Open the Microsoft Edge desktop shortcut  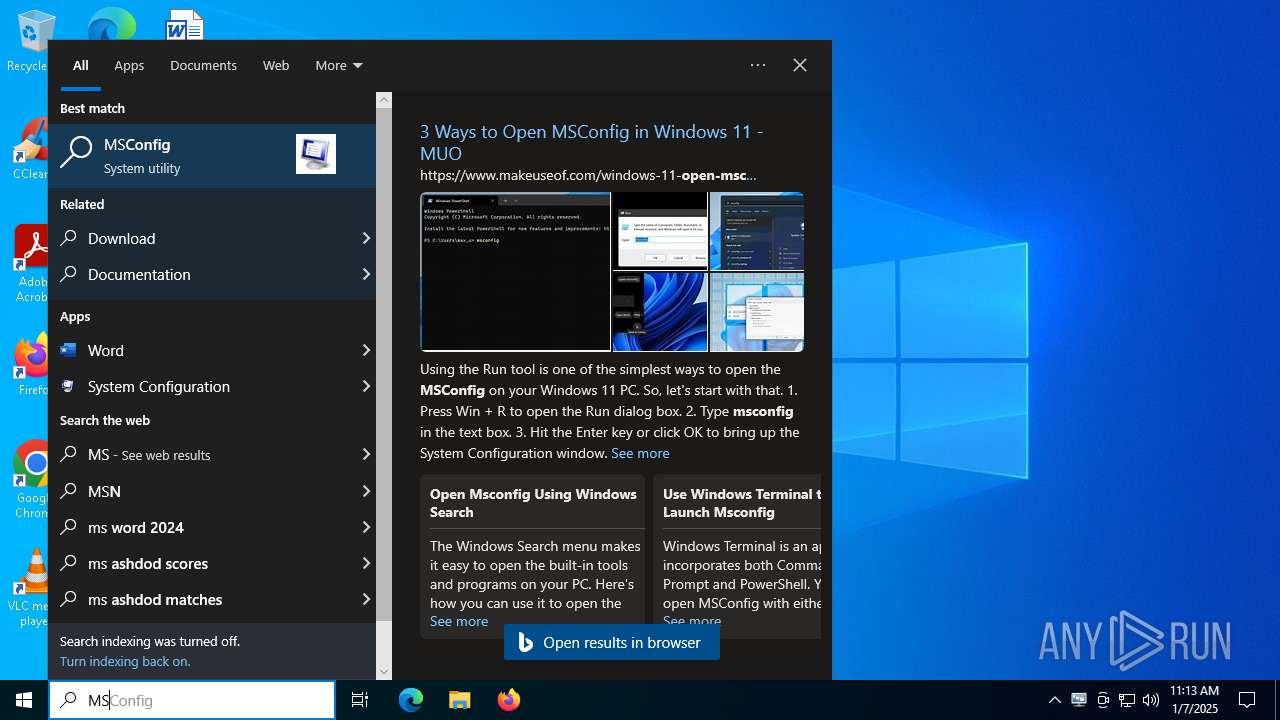pyautogui.click(x=111, y=22)
